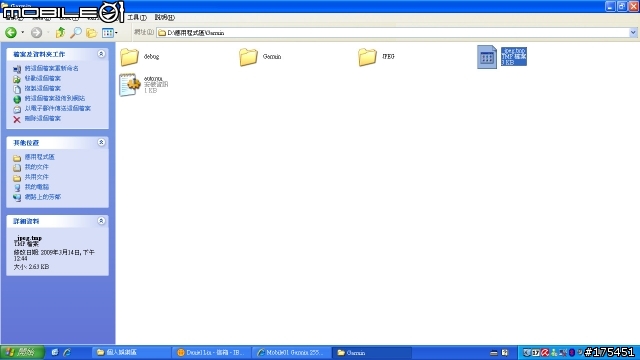Collapse the 詳細資料 panel
640x360 pixels.
(x=101, y=221)
